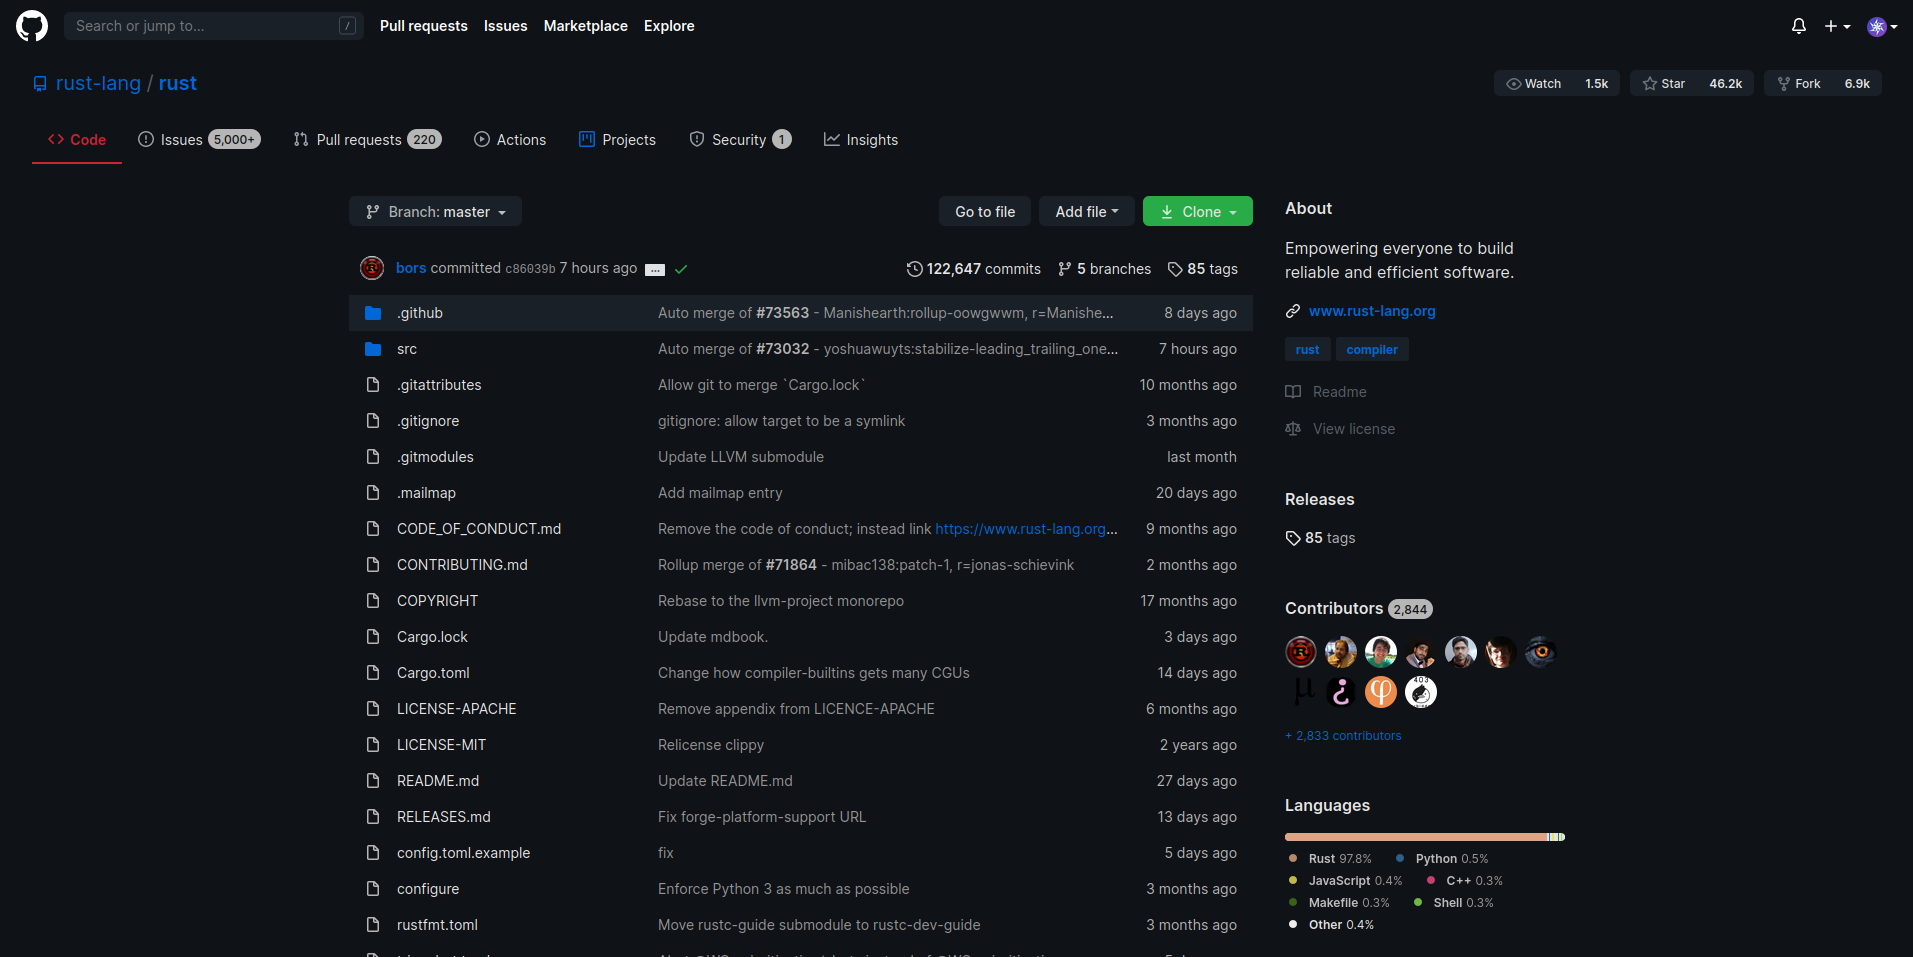
Task: Open www.rust-lang.org link
Action: 1372,311
